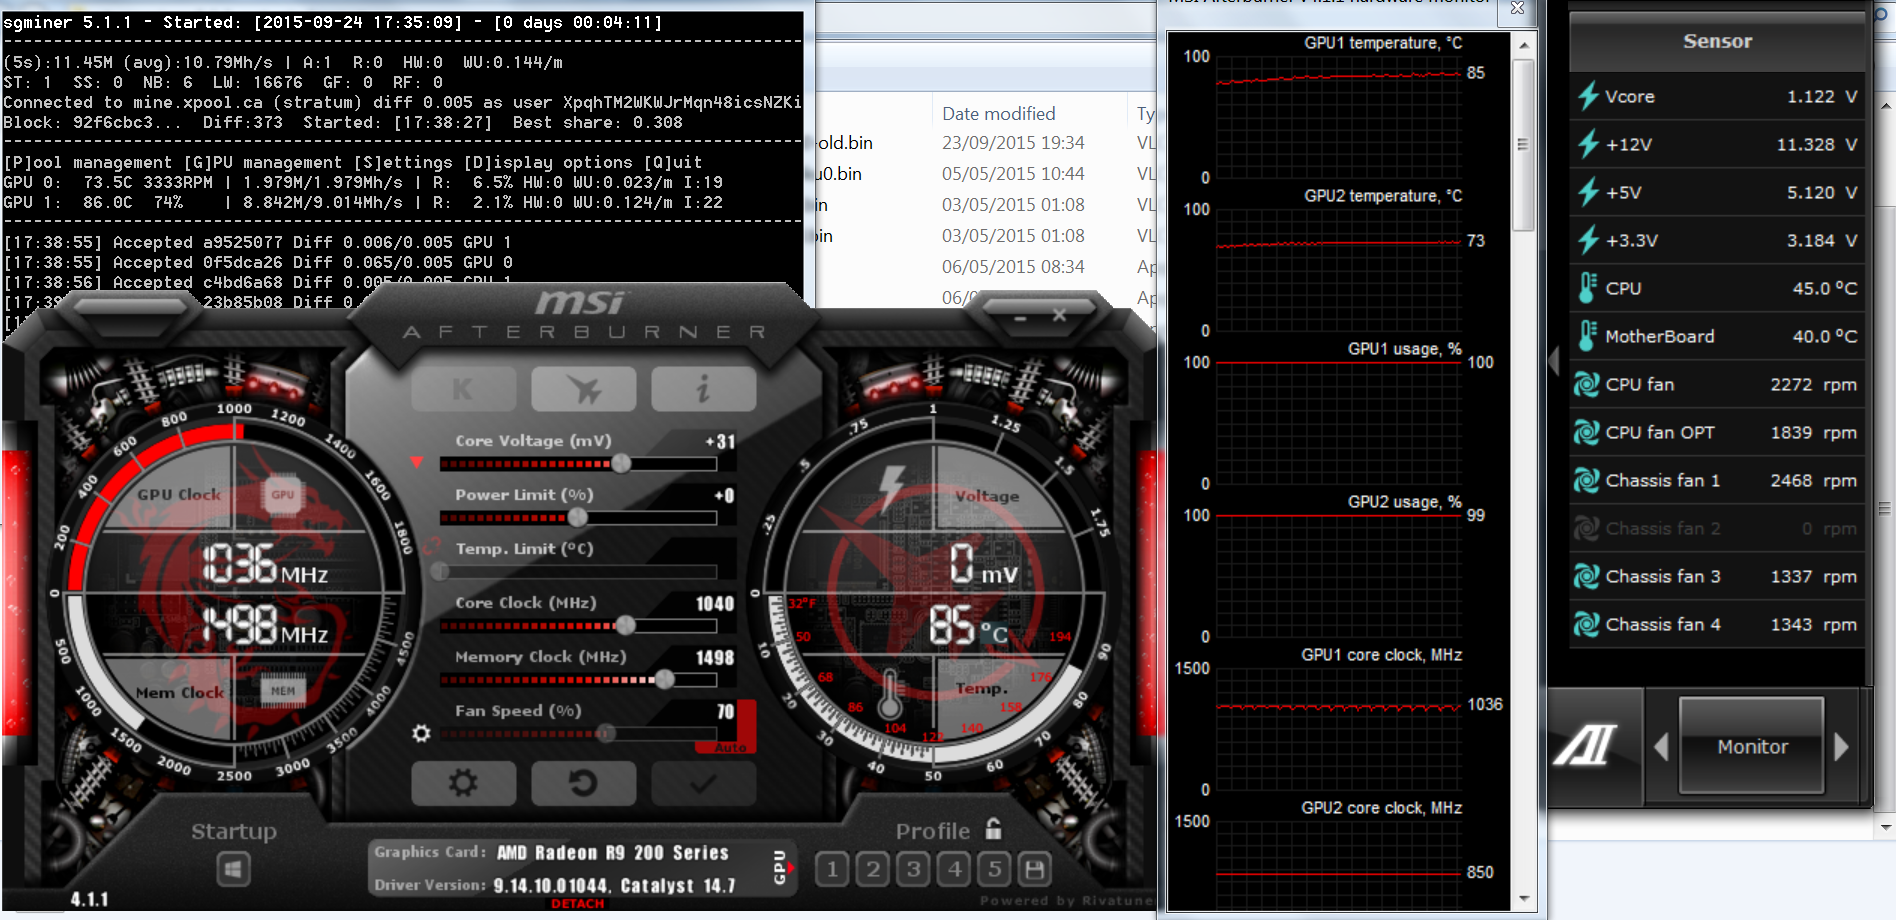Select profile slot 1
Image resolution: width=1896 pixels, height=920 pixels.
[x=832, y=869]
